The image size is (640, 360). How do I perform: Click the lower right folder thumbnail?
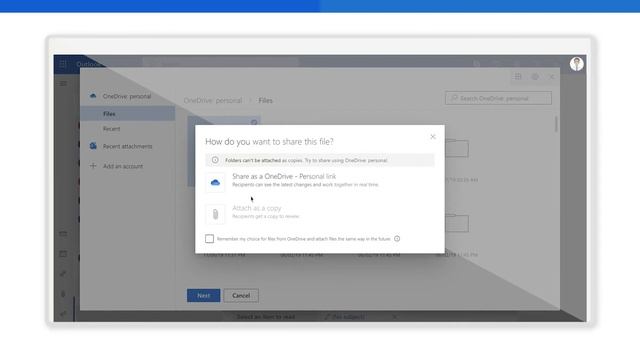tap(457, 223)
